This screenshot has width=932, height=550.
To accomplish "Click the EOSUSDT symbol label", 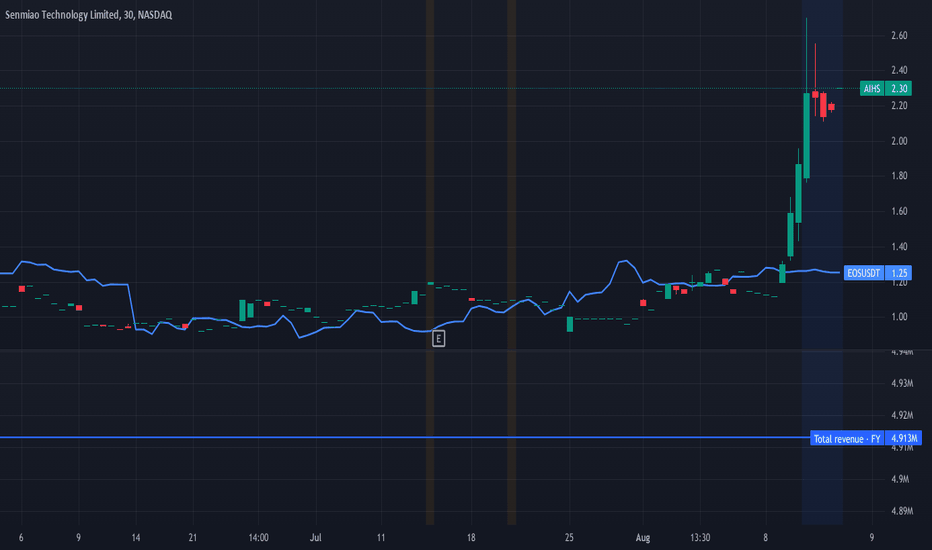I will point(864,273).
